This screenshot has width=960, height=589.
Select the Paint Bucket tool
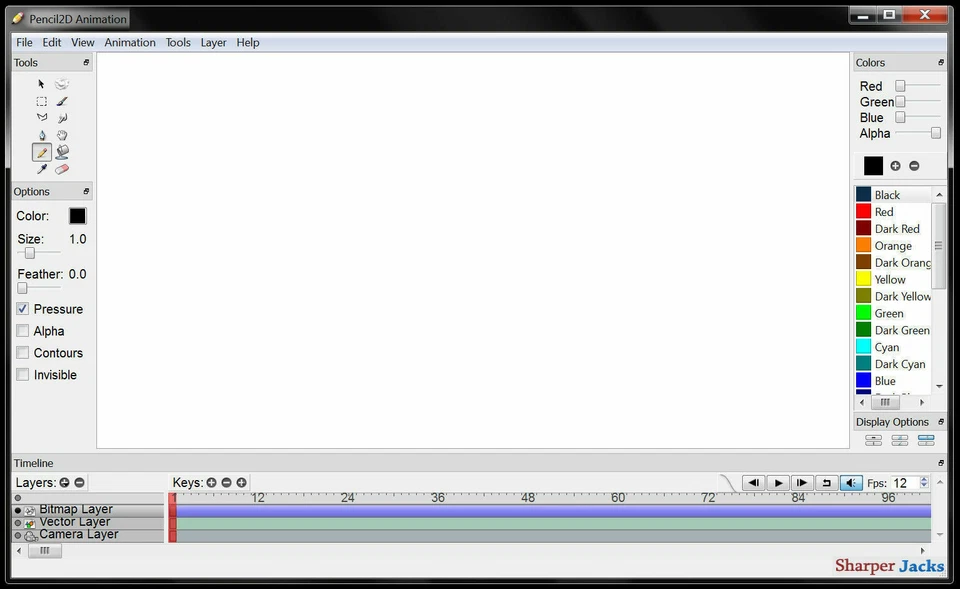[61, 152]
